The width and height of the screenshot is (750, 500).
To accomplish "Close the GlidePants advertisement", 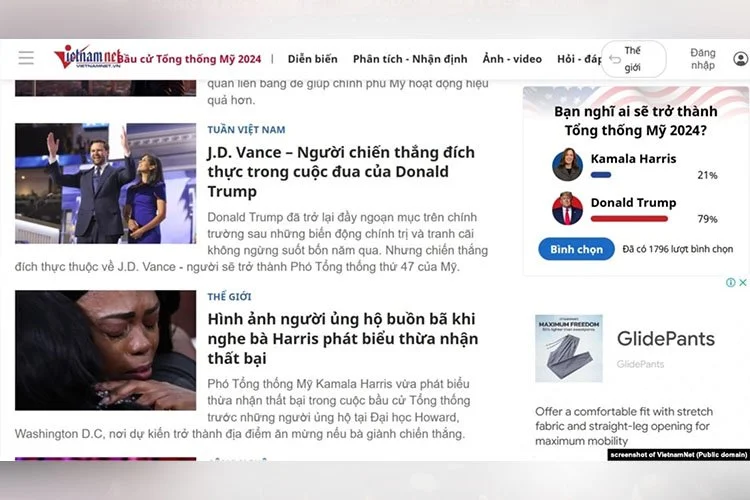I will (x=742, y=282).
